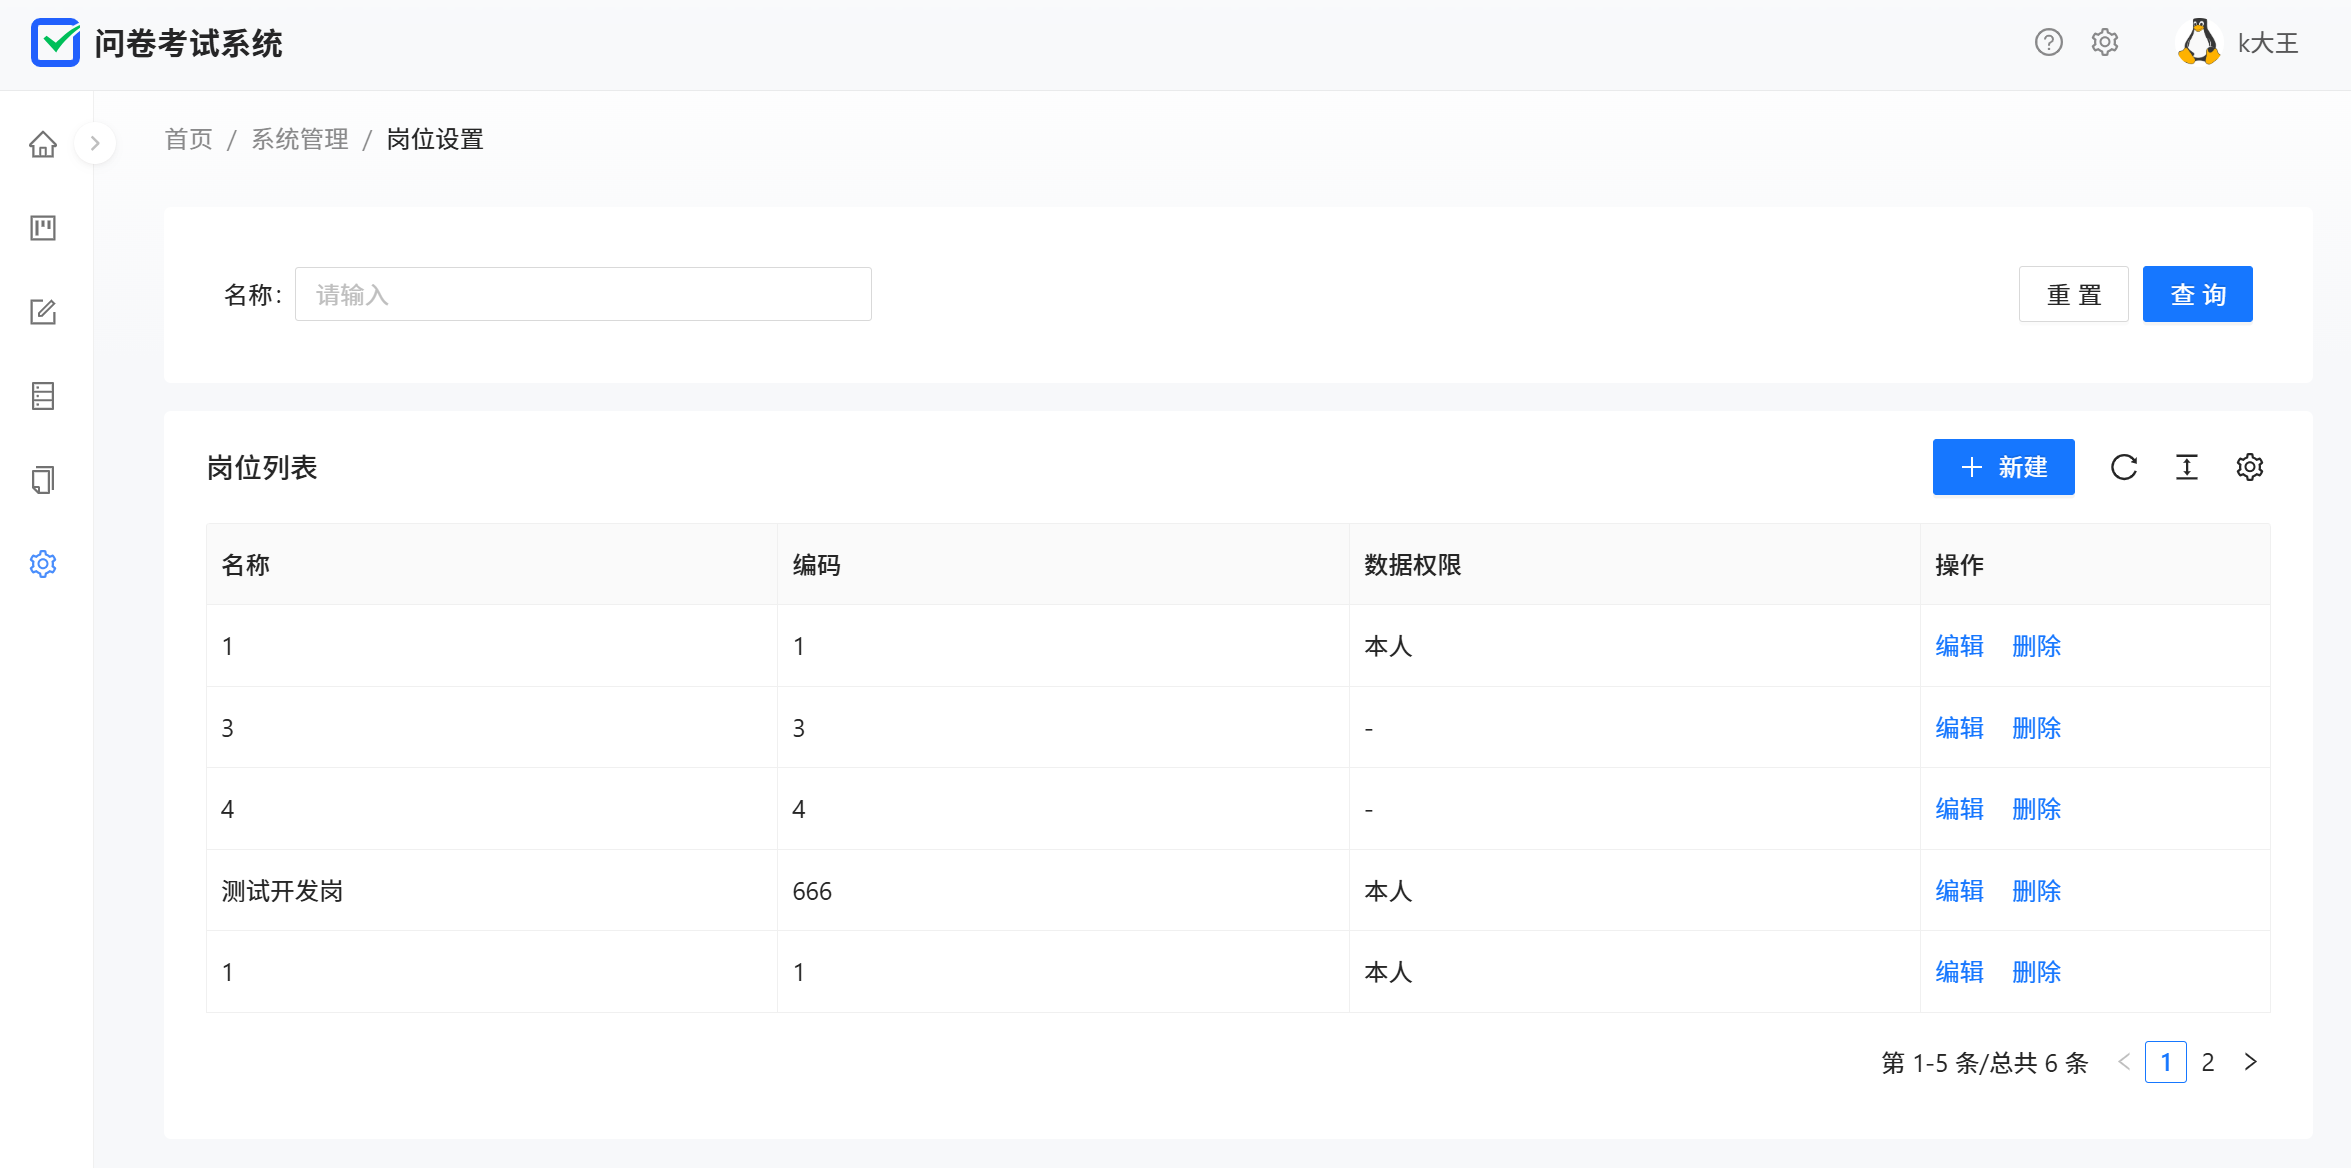2351x1168 pixels.
Task: Click the dashboard board icon in sidebar
Action: pos(43,228)
